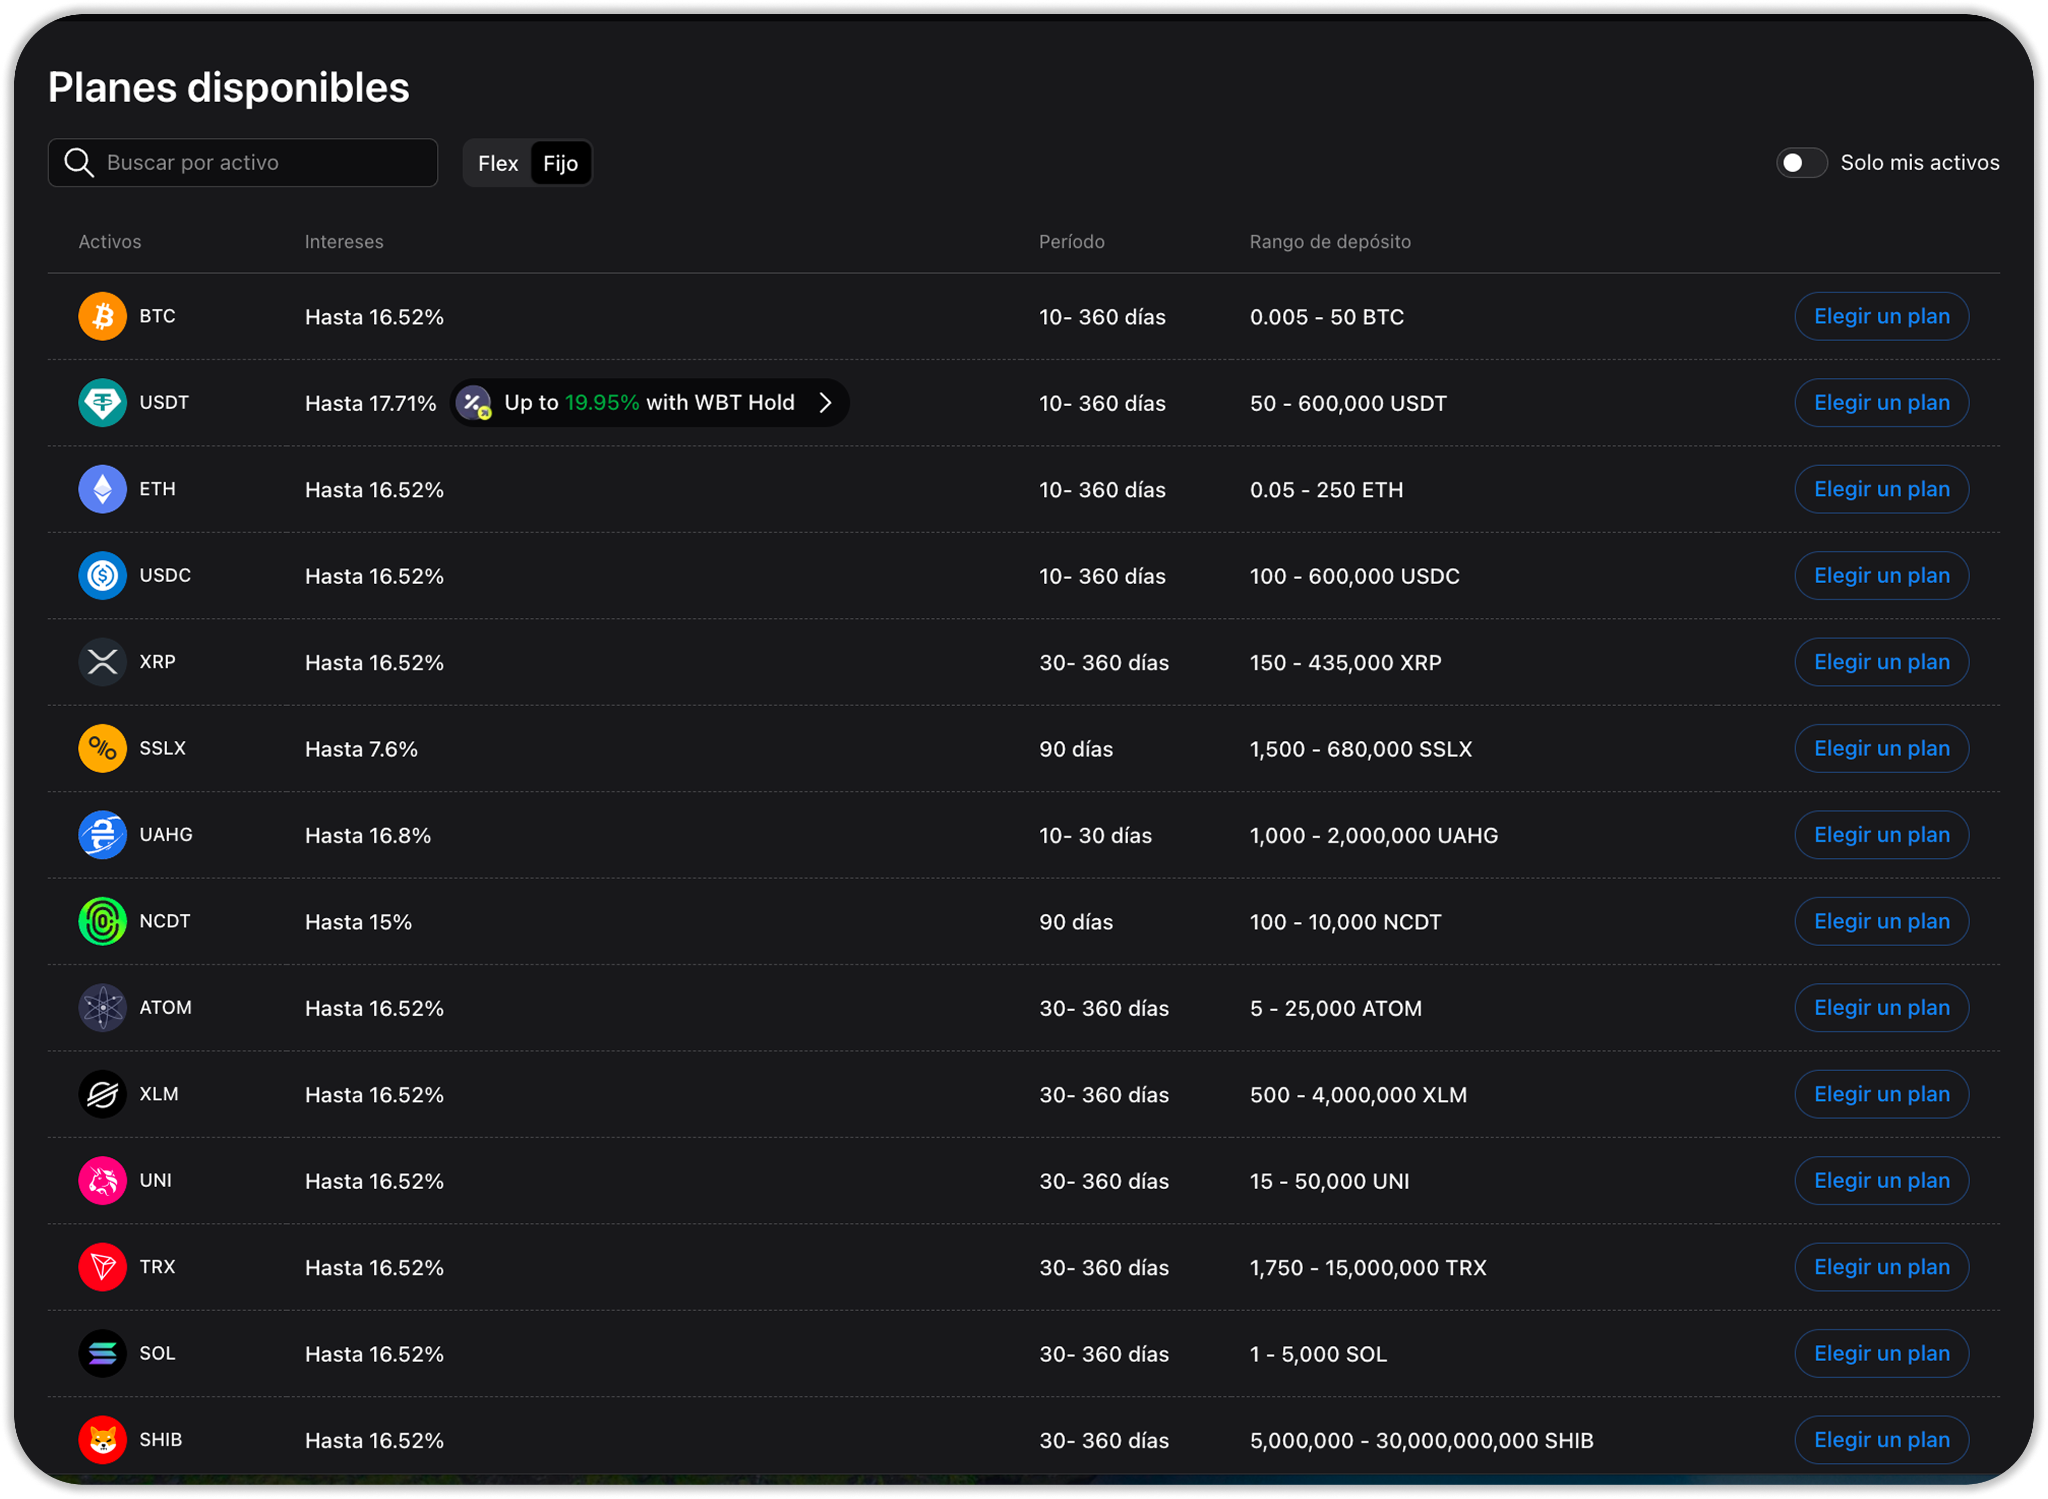Screen dimensions: 2048x1499
Task: Click the Intereses column header
Action: tap(344, 242)
